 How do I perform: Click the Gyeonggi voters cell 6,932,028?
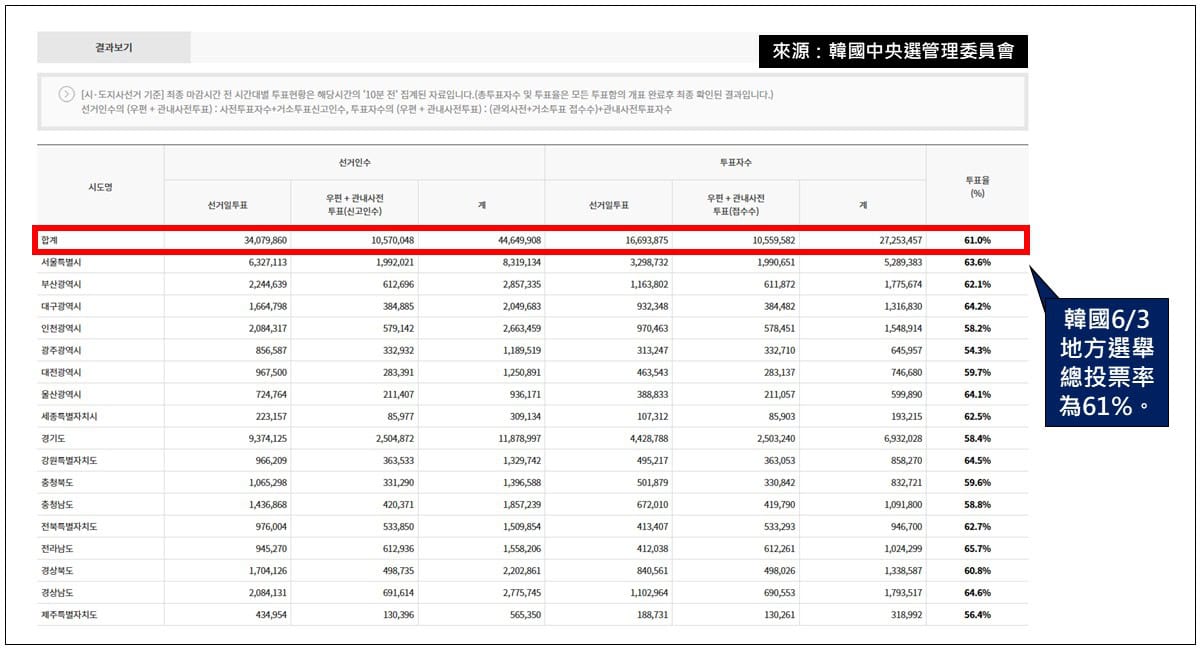(902, 439)
